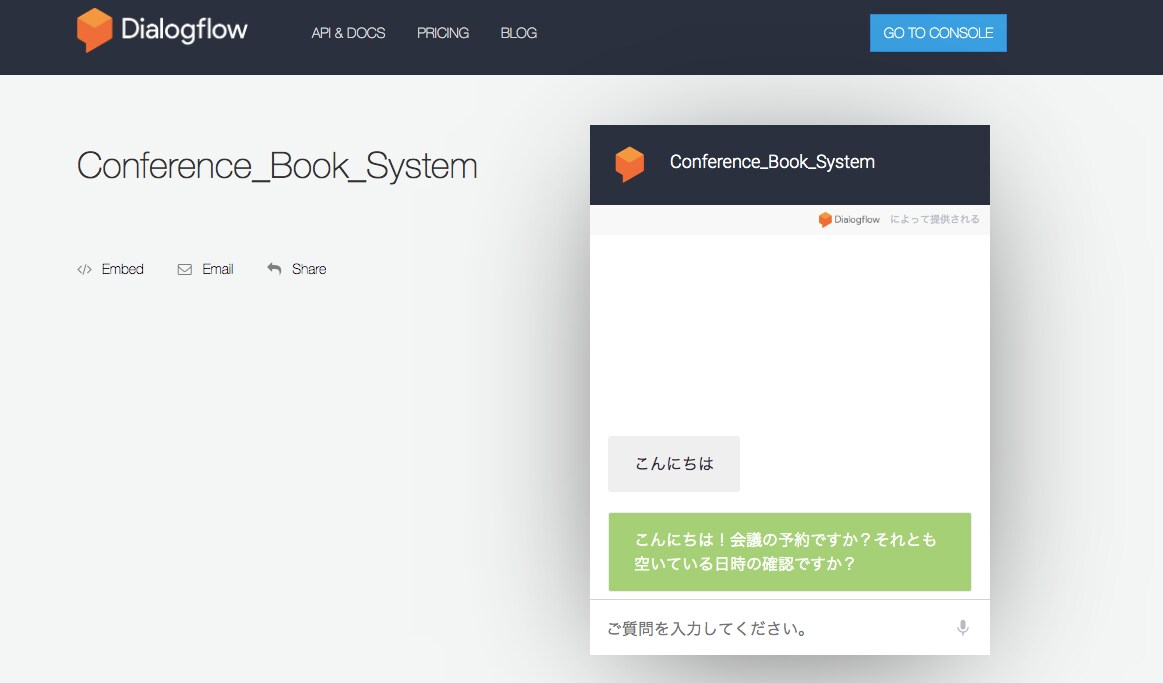The image size is (1163, 683).
Task: Click the GO TO CONSOLE button
Action: click(x=938, y=33)
